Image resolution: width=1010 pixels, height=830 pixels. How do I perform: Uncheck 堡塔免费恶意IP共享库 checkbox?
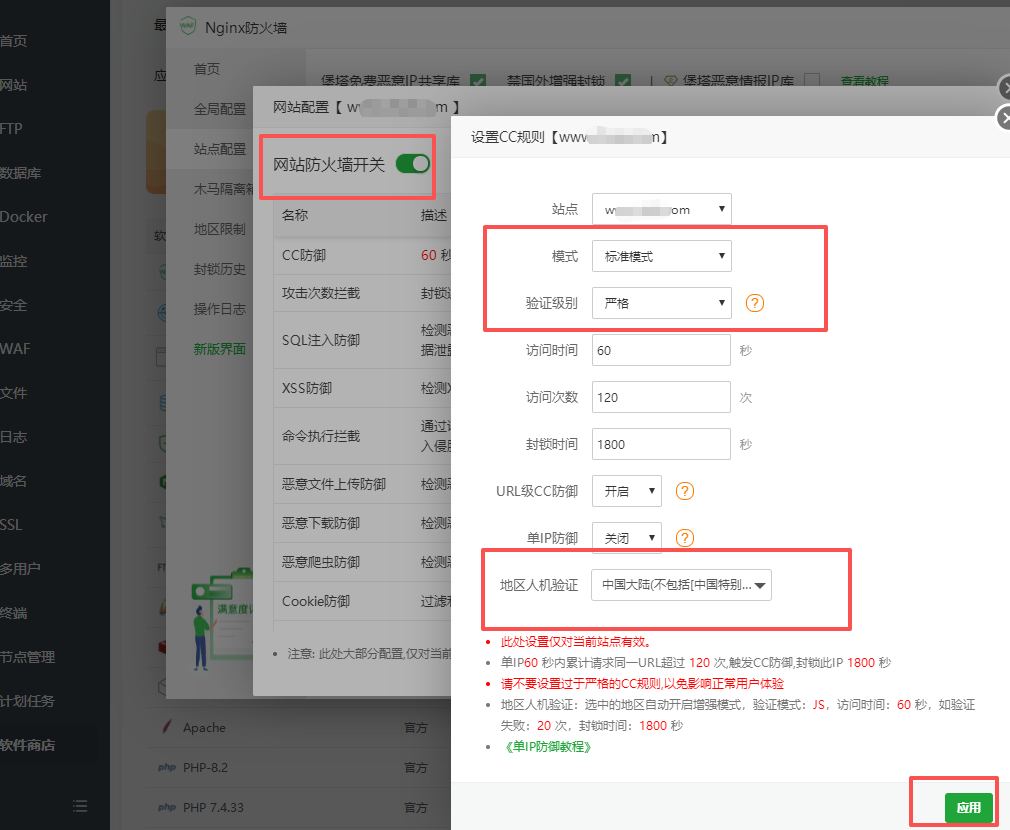(x=478, y=81)
